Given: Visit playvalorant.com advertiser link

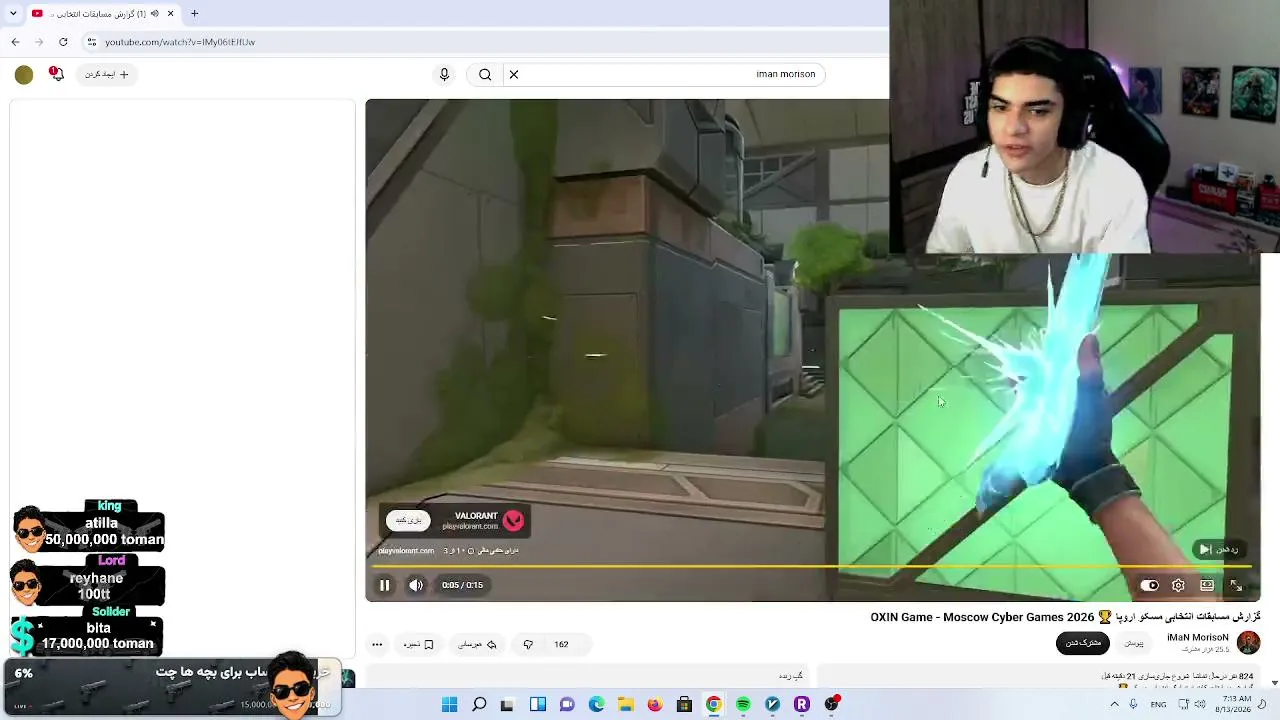Looking at the screenshot, I should (406, 551).
